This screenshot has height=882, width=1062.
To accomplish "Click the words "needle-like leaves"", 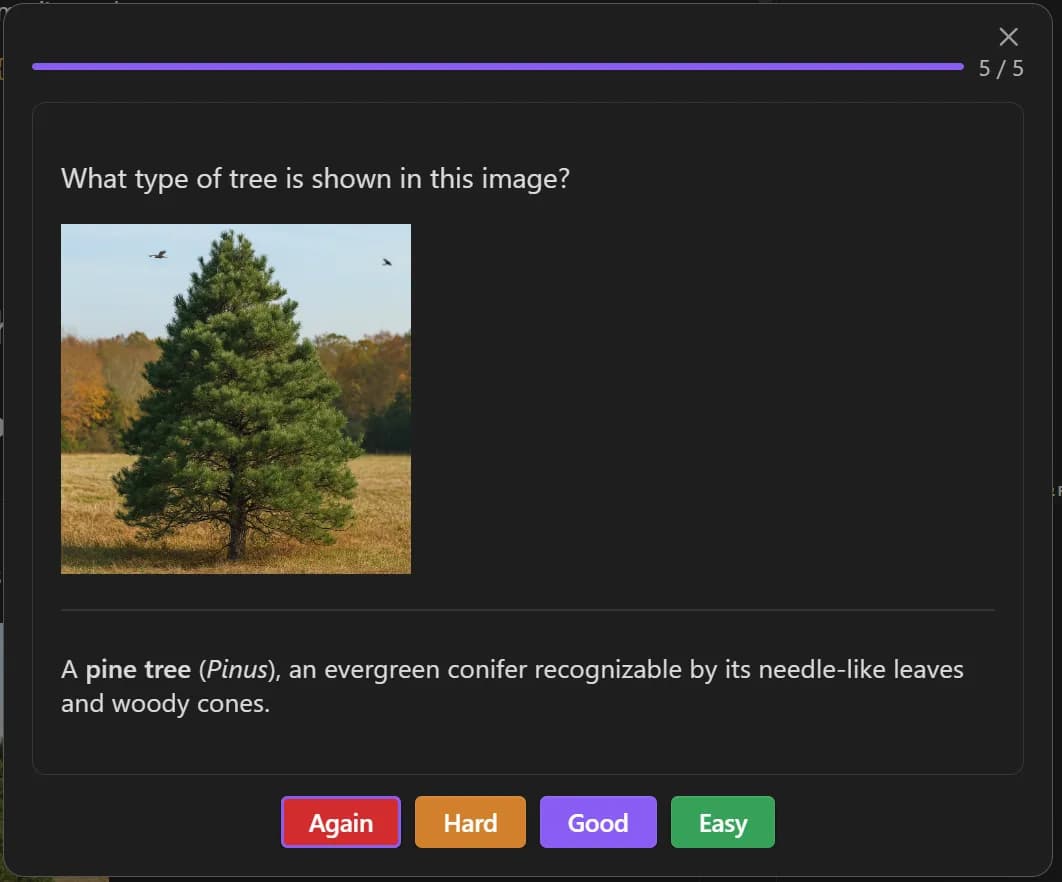I will pyautogui.click(x=861, y=670).
